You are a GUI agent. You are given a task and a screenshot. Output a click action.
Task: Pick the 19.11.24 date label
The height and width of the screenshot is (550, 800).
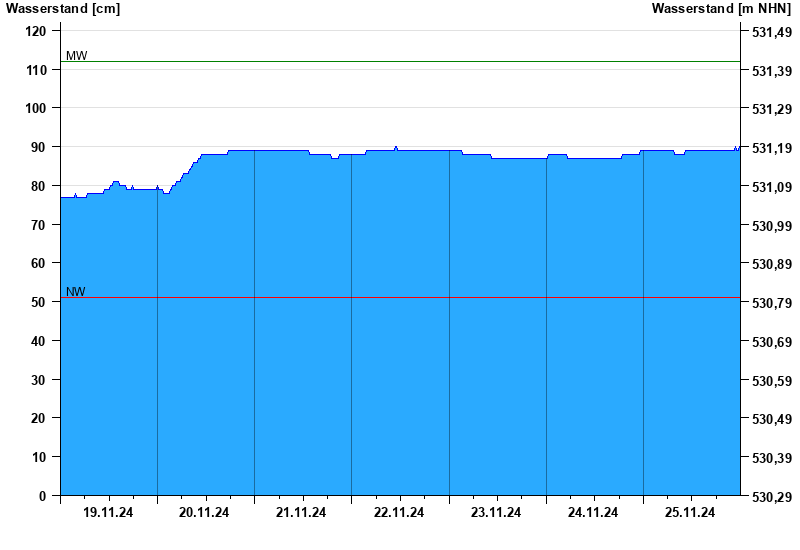[108, 512]
